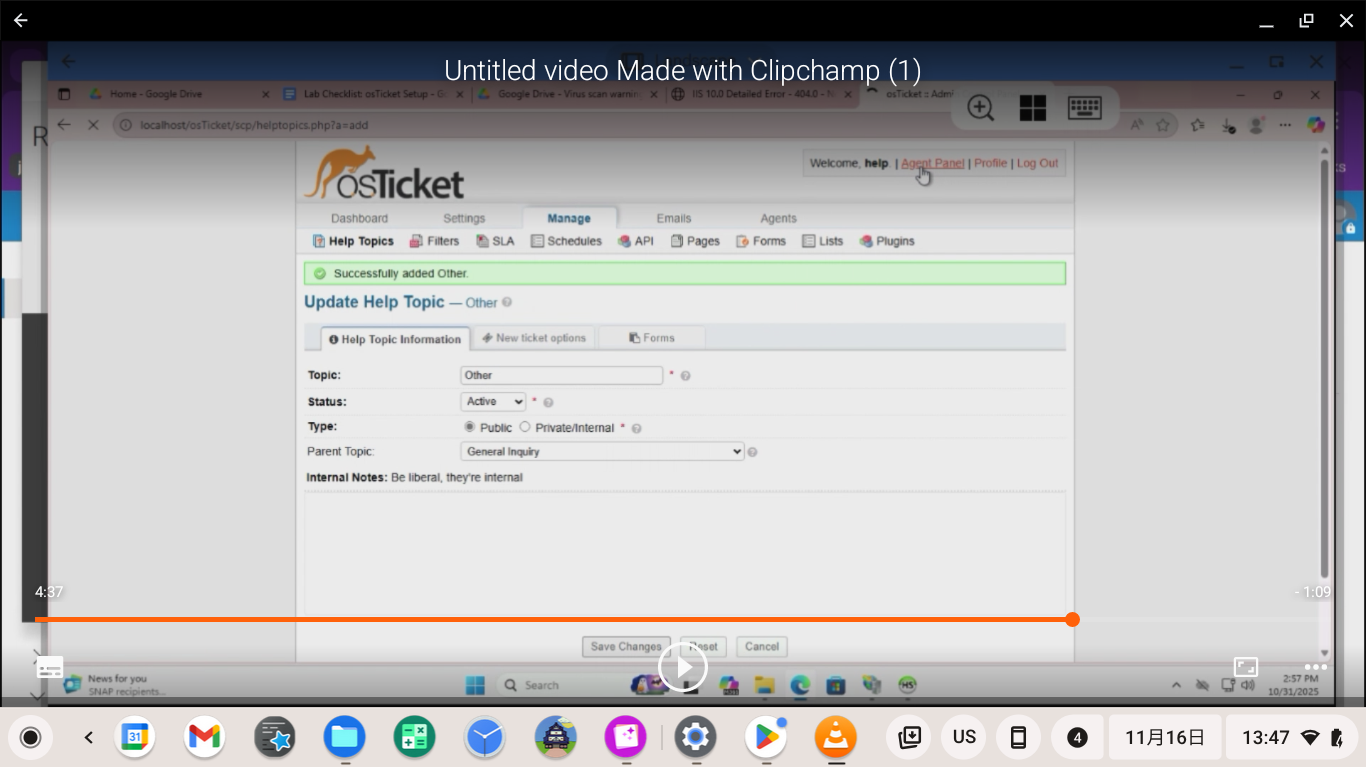The image size is (1366, 767).
Task: Click the Topic input field containing Other
Action: tap(561, 375)
